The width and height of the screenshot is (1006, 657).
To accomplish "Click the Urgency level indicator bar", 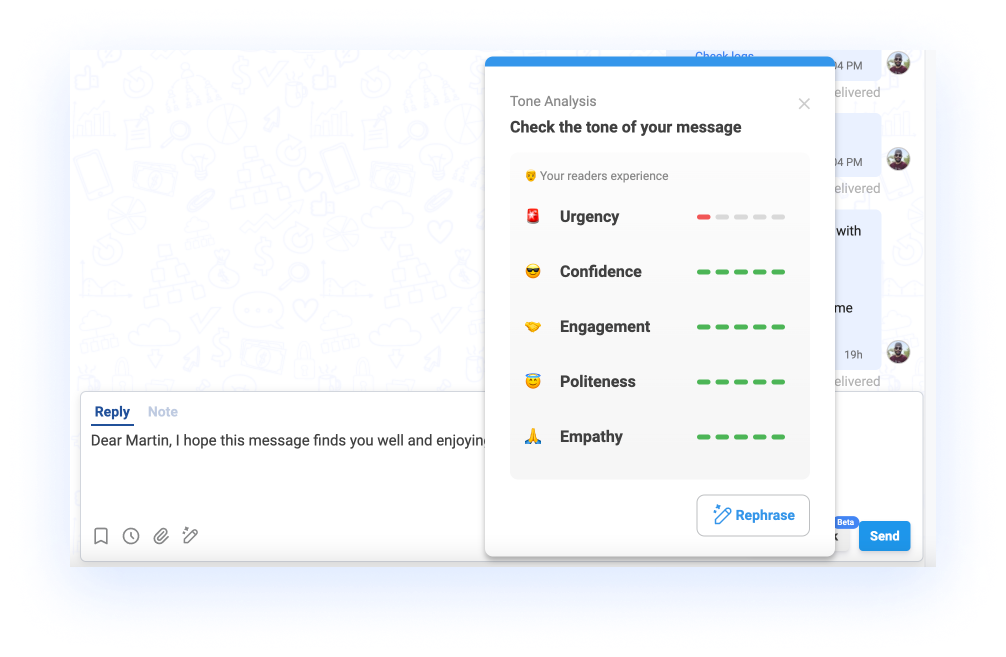I will click(741, 217).
